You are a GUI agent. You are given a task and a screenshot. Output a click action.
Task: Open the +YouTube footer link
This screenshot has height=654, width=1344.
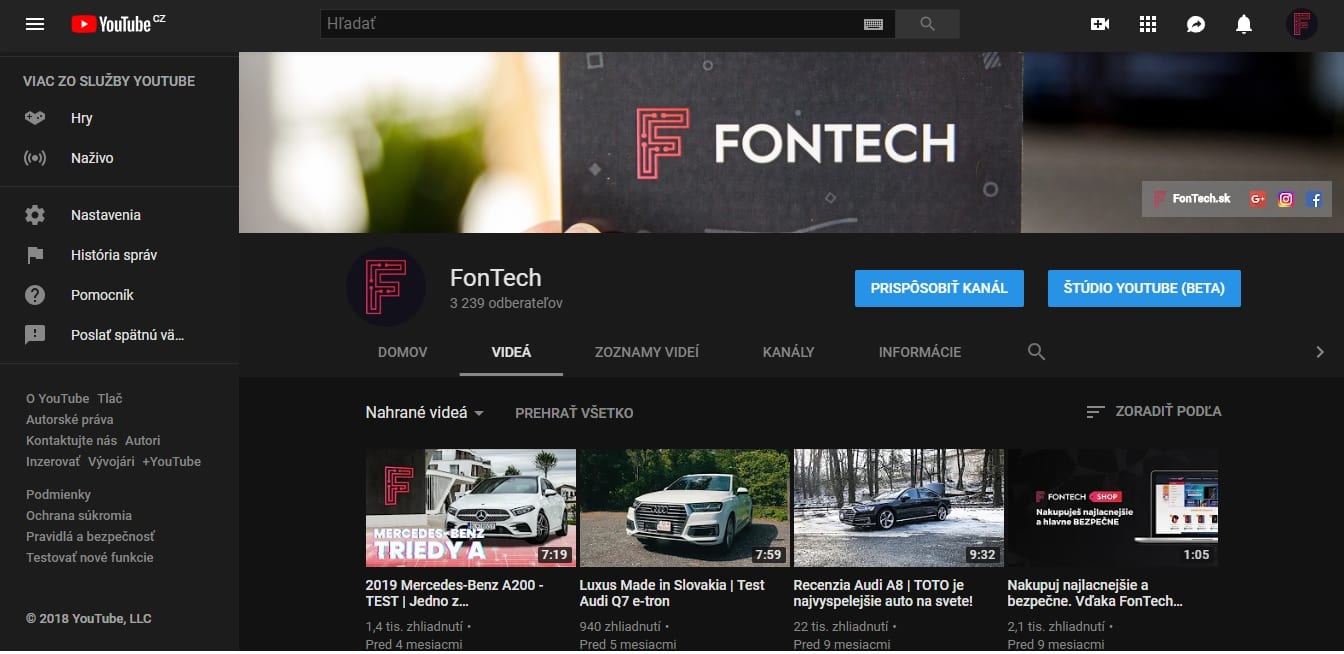pyautogui.click(x=171, y=461)
